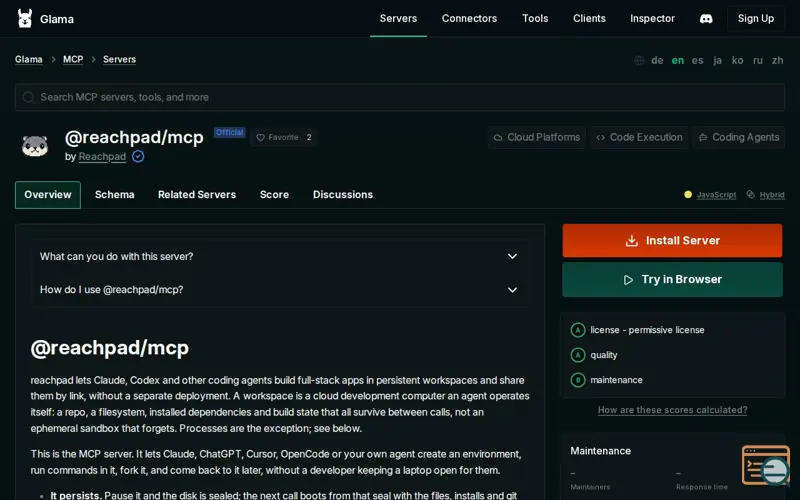
Task: Click the Try in Browser button
Action: tap(672, 280)
